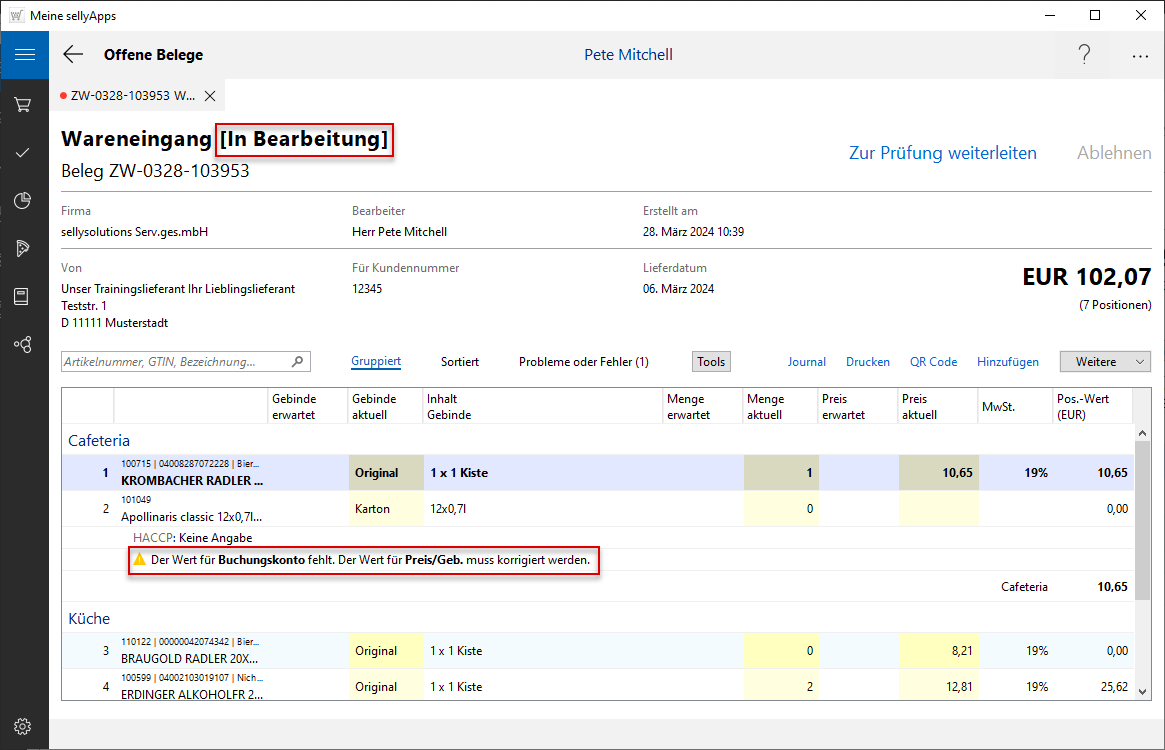This screenshot has width=1165, height=750.
Task: Show Probleme oder Fehler (1)
Action: 583,362
